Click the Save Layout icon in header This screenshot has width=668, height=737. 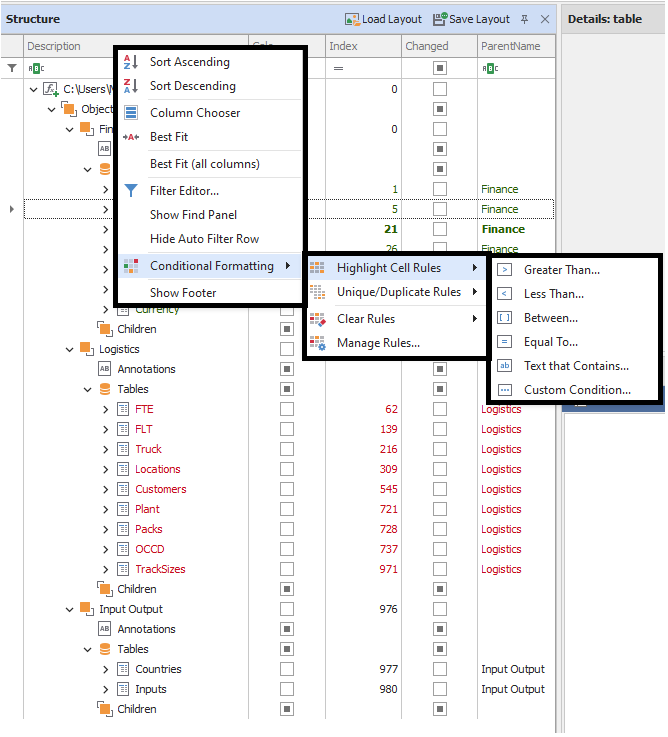coord(440,19)
